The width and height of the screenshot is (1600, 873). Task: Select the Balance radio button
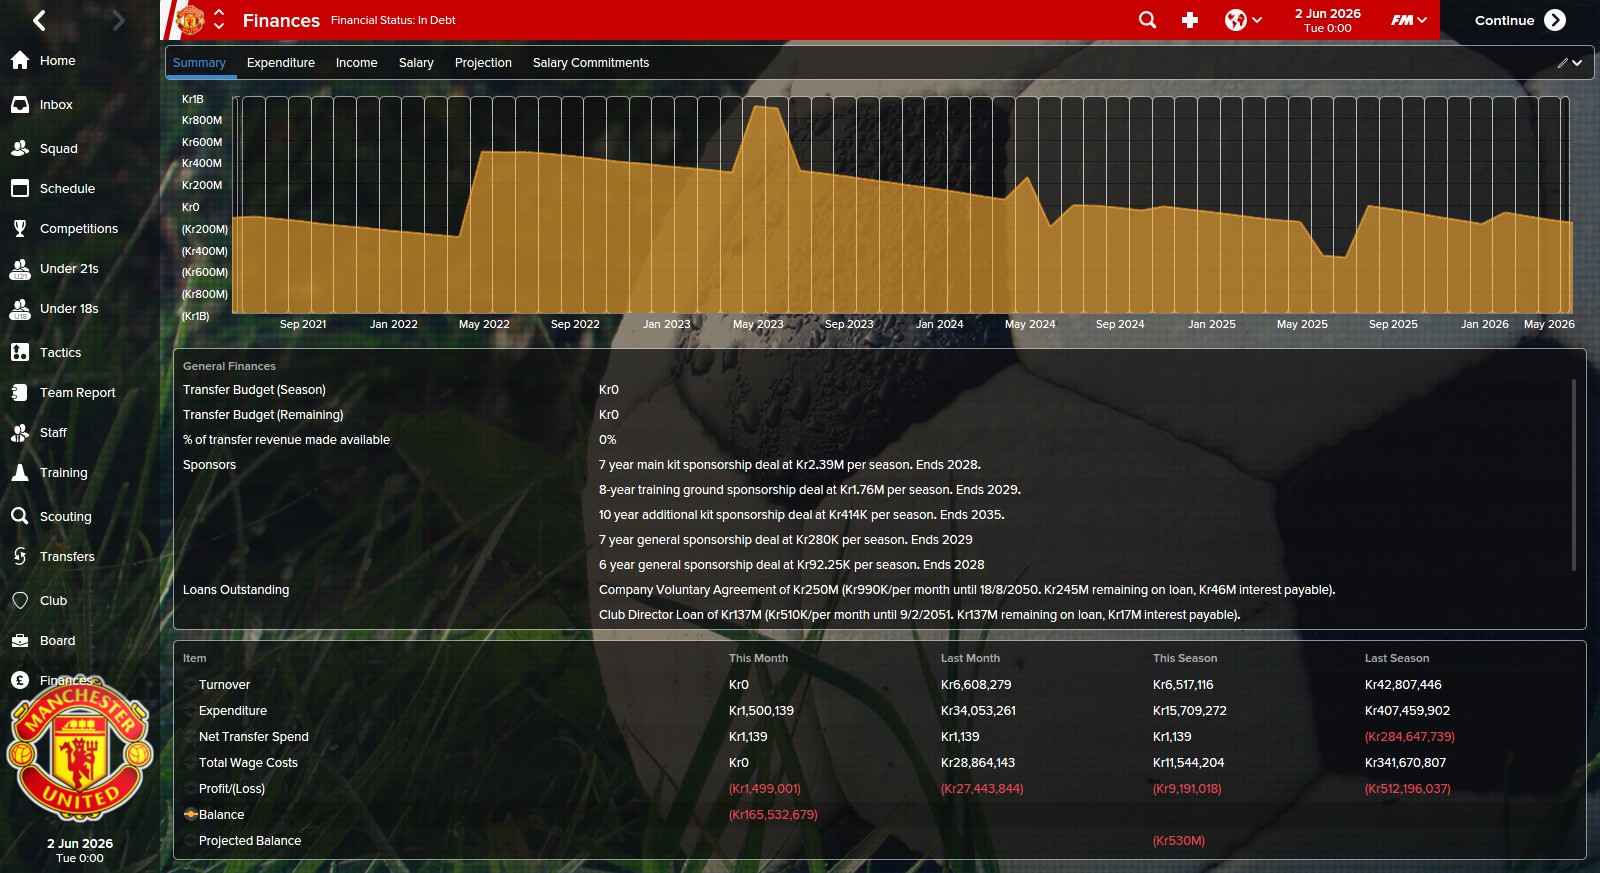tap(190, 815)
